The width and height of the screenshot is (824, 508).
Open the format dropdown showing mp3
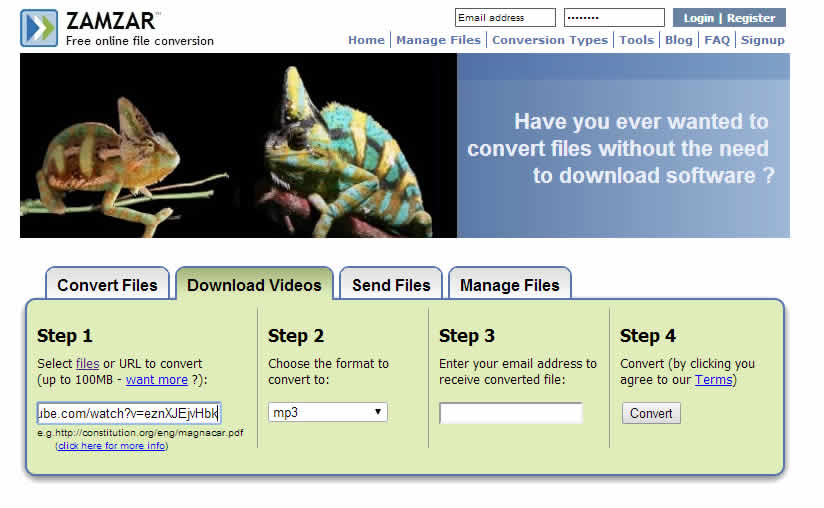pyautogui.click(x=328, y=412)
